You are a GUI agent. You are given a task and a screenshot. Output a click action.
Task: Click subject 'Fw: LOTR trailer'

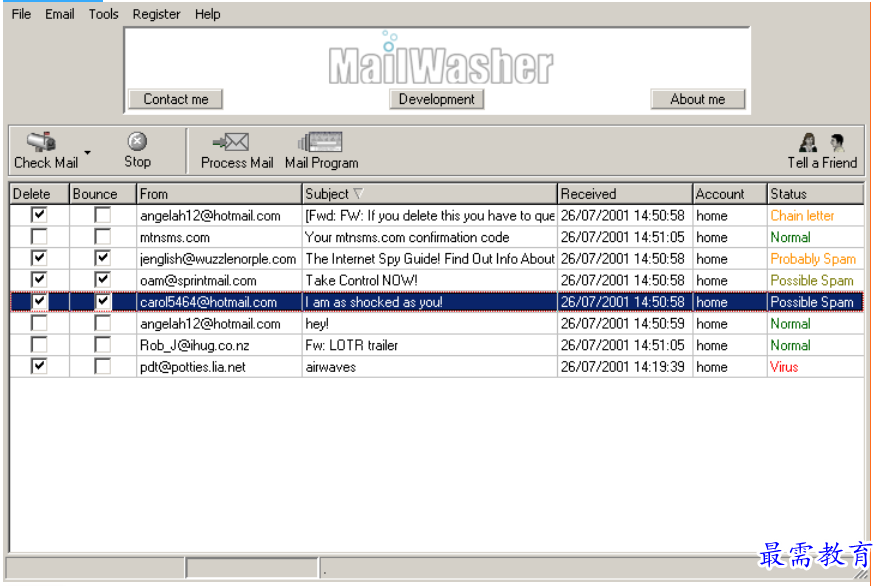[x=352, y=346]
